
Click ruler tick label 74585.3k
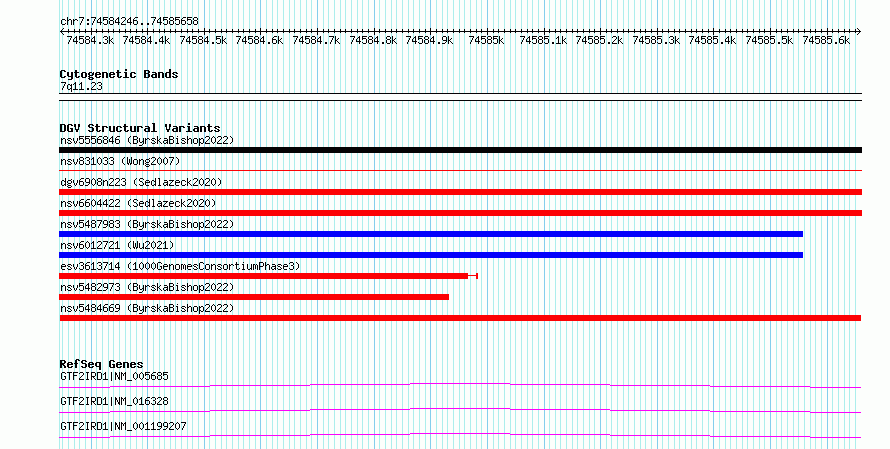(656, 40)
